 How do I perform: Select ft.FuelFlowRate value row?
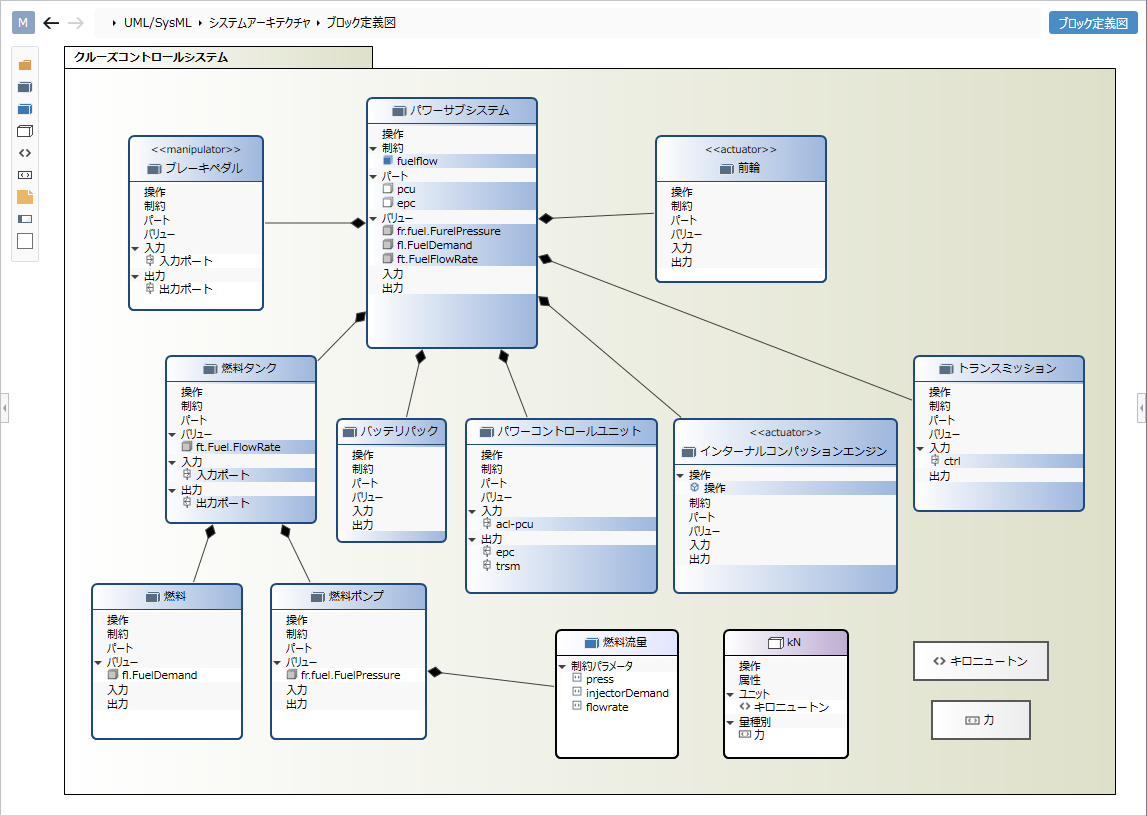(452, 259)
